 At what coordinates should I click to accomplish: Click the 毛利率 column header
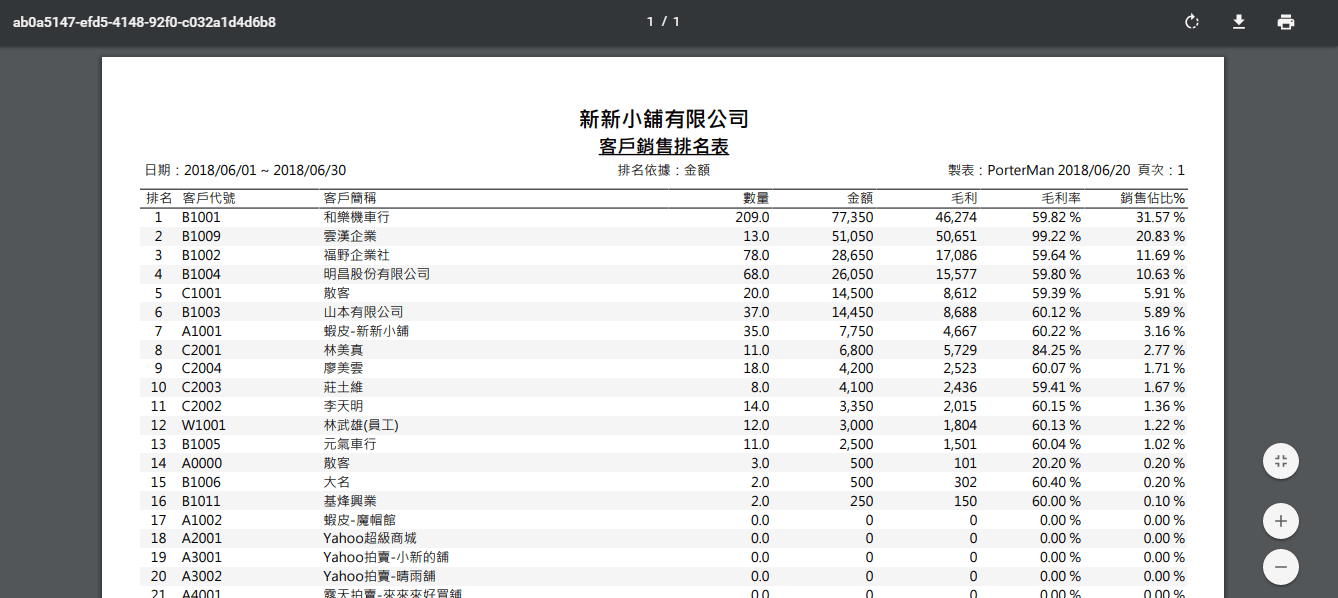pyautogui.click(x=1061, y=198)
